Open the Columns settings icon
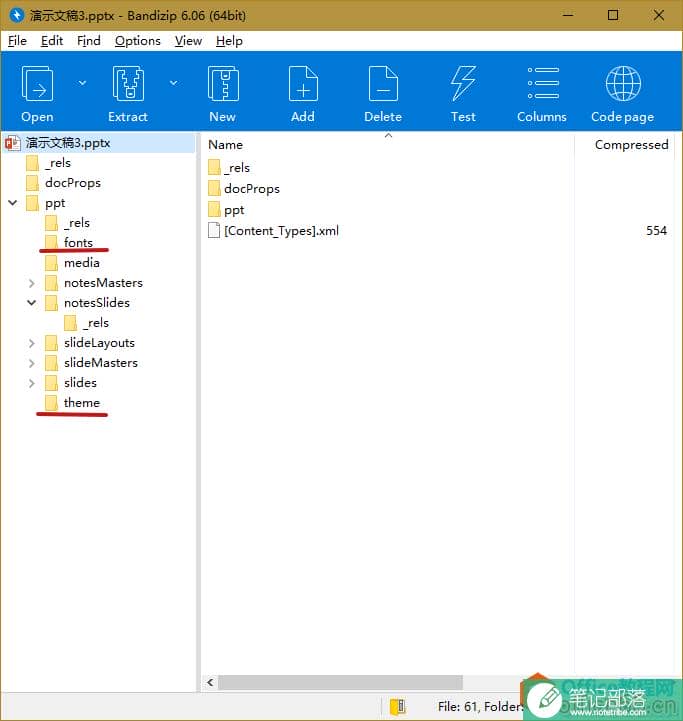Viewport: 683px width, 721px height. 543,83
